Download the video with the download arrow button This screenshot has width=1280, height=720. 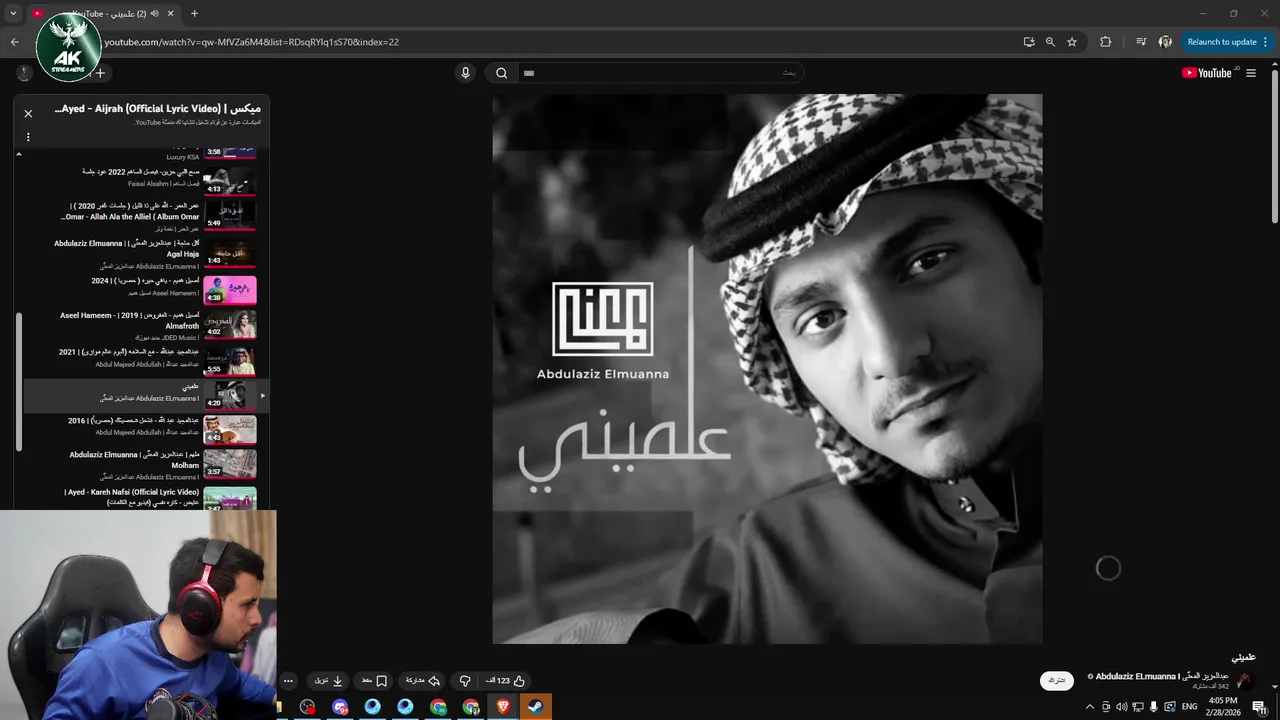pos(329,681)
